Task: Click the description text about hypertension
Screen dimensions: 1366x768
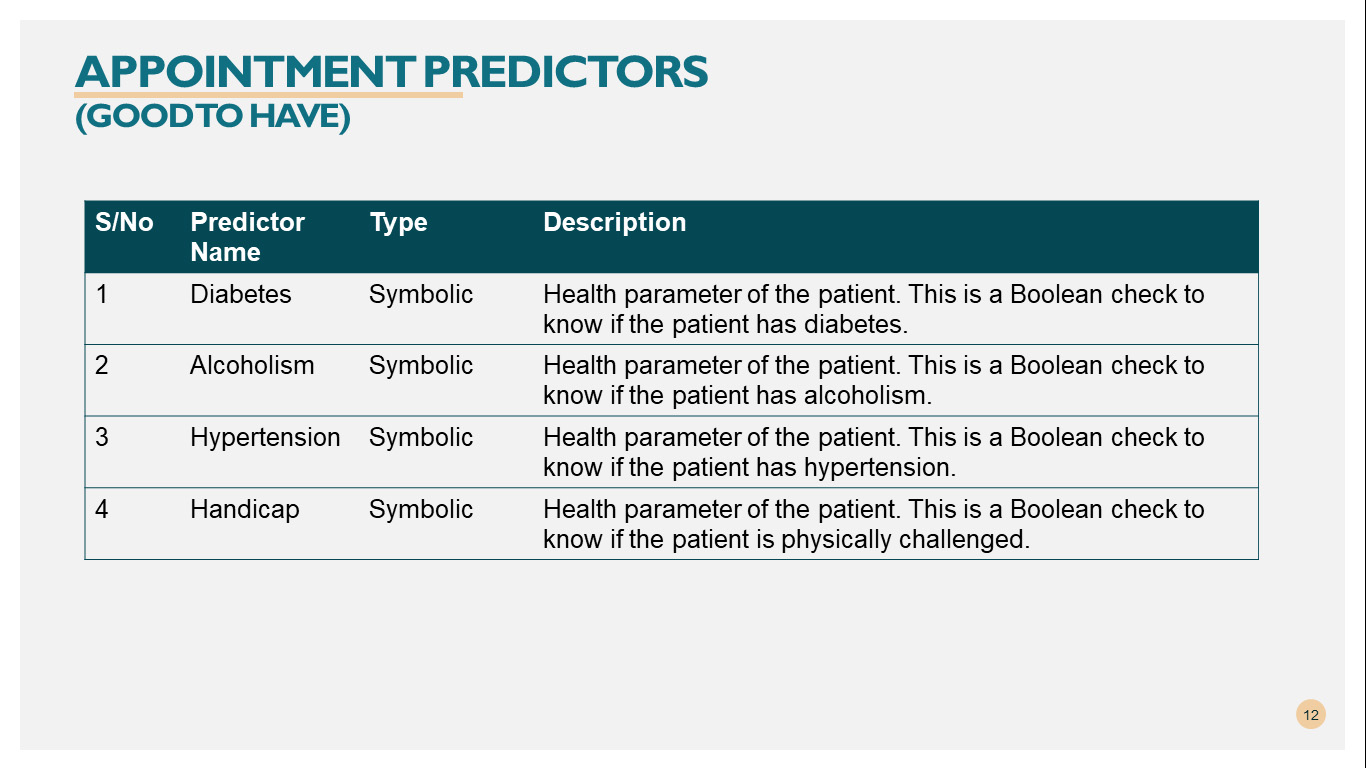Action: click(x=873, y=452)
